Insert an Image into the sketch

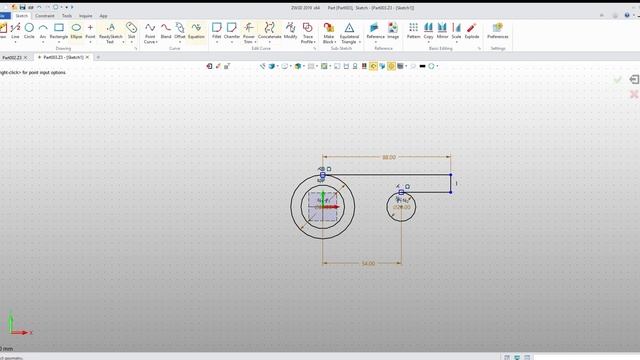click(x=393, y=31)
